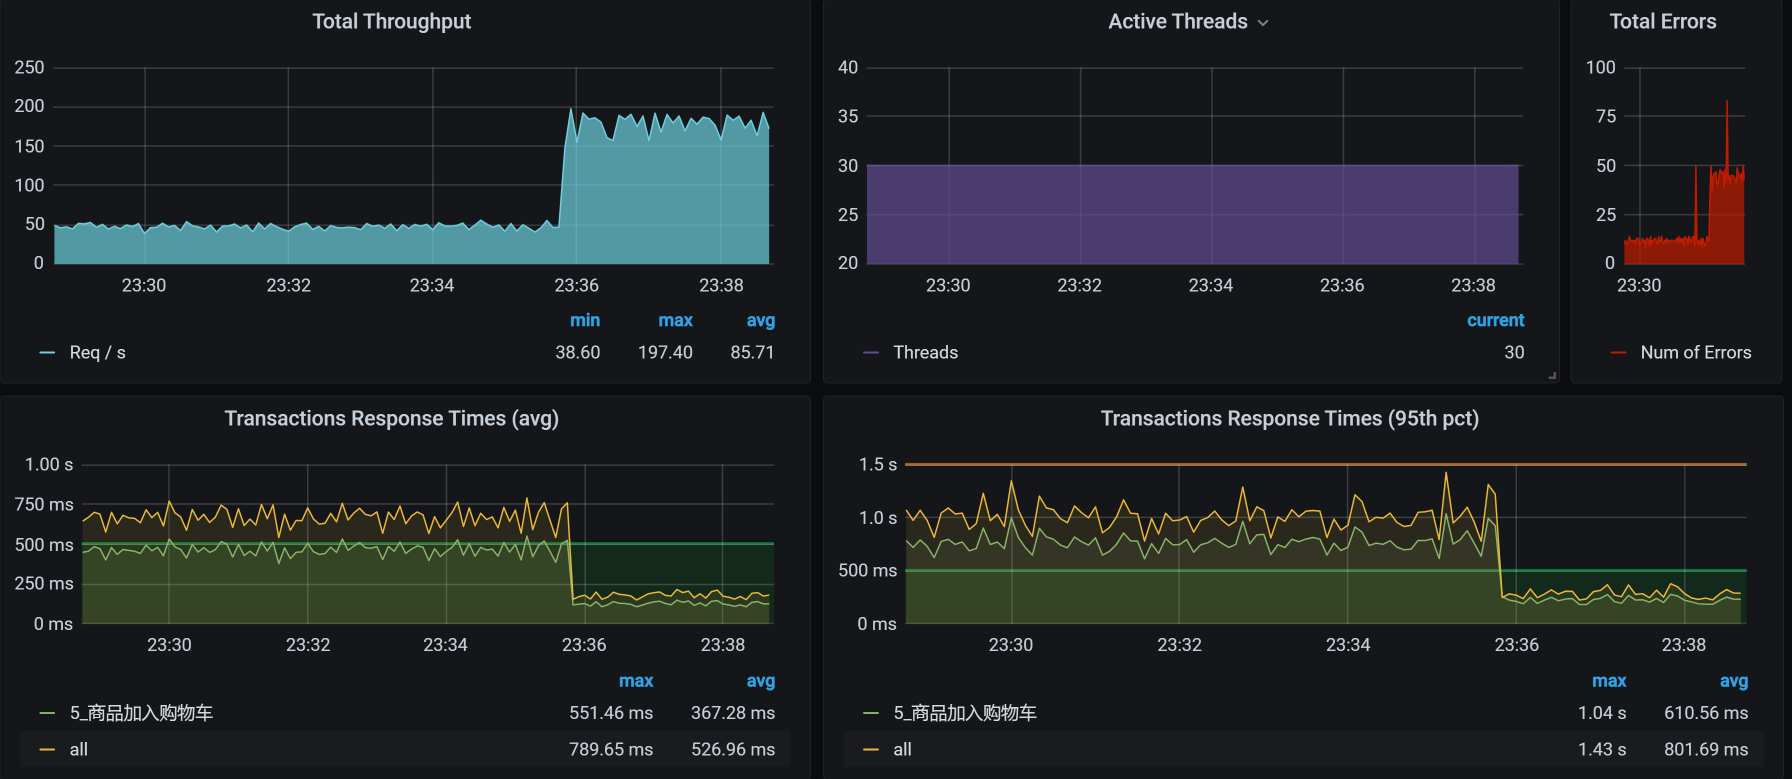Open the Active Threads panel menu chevron
The image size is (1792, 779).
click(1263, 23)
